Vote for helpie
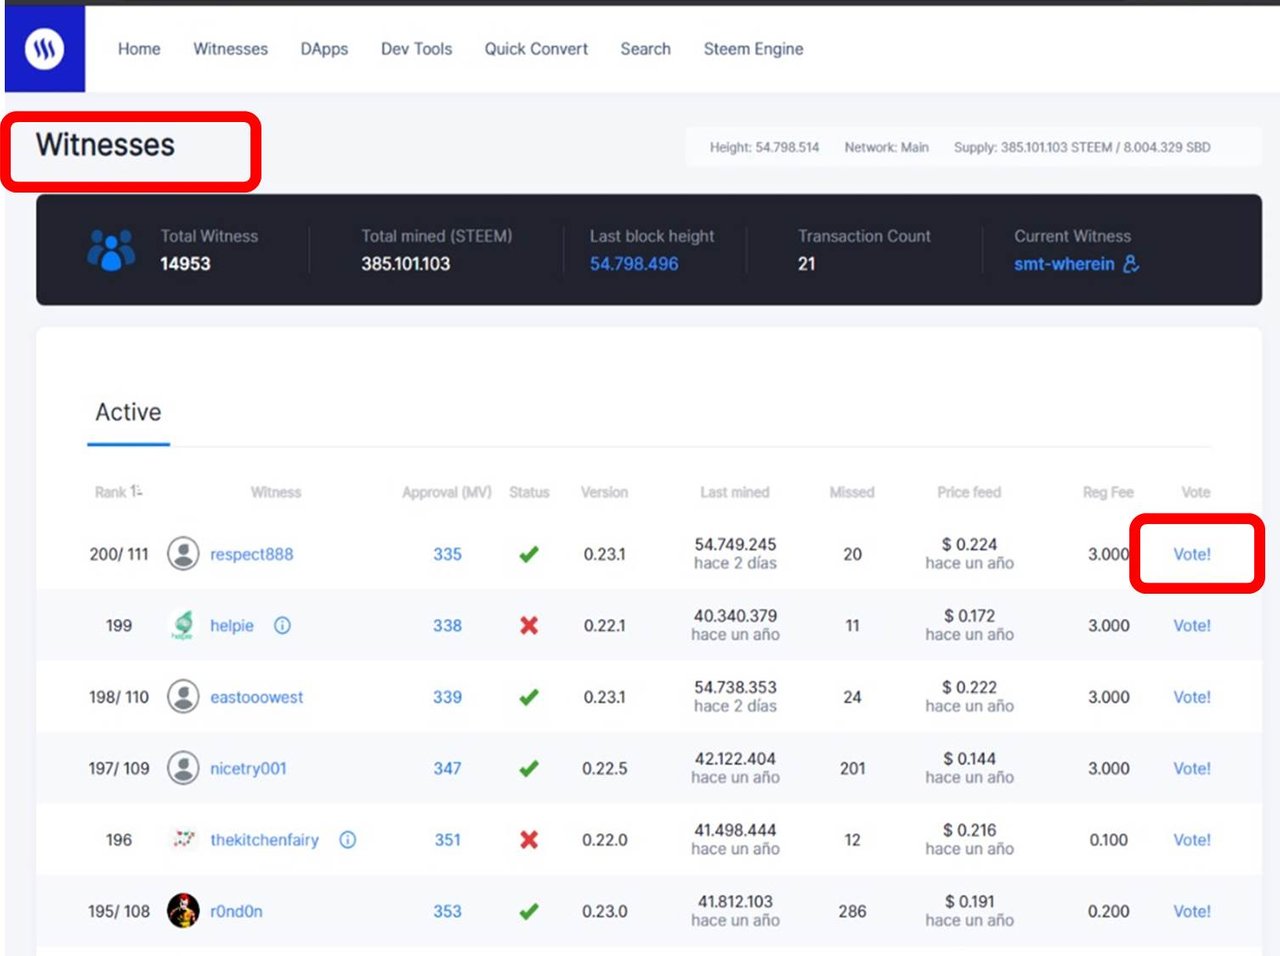The height and width of the screenshot is (956, 1280). tap(1192, 626)
